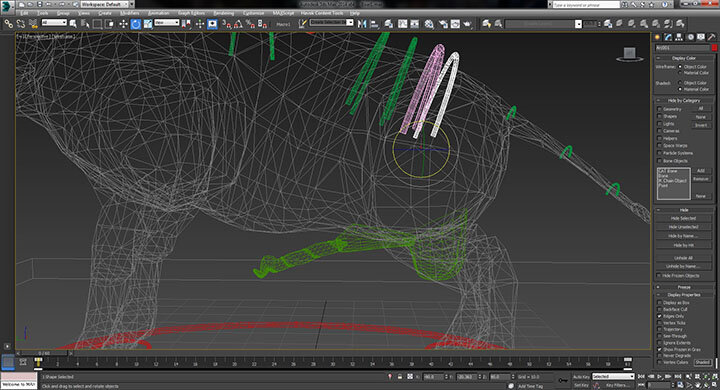Enable the Geometry hide category checkbox
This screenshot has height=390, width=720.
pyautogui.click(x=660, y=109)
